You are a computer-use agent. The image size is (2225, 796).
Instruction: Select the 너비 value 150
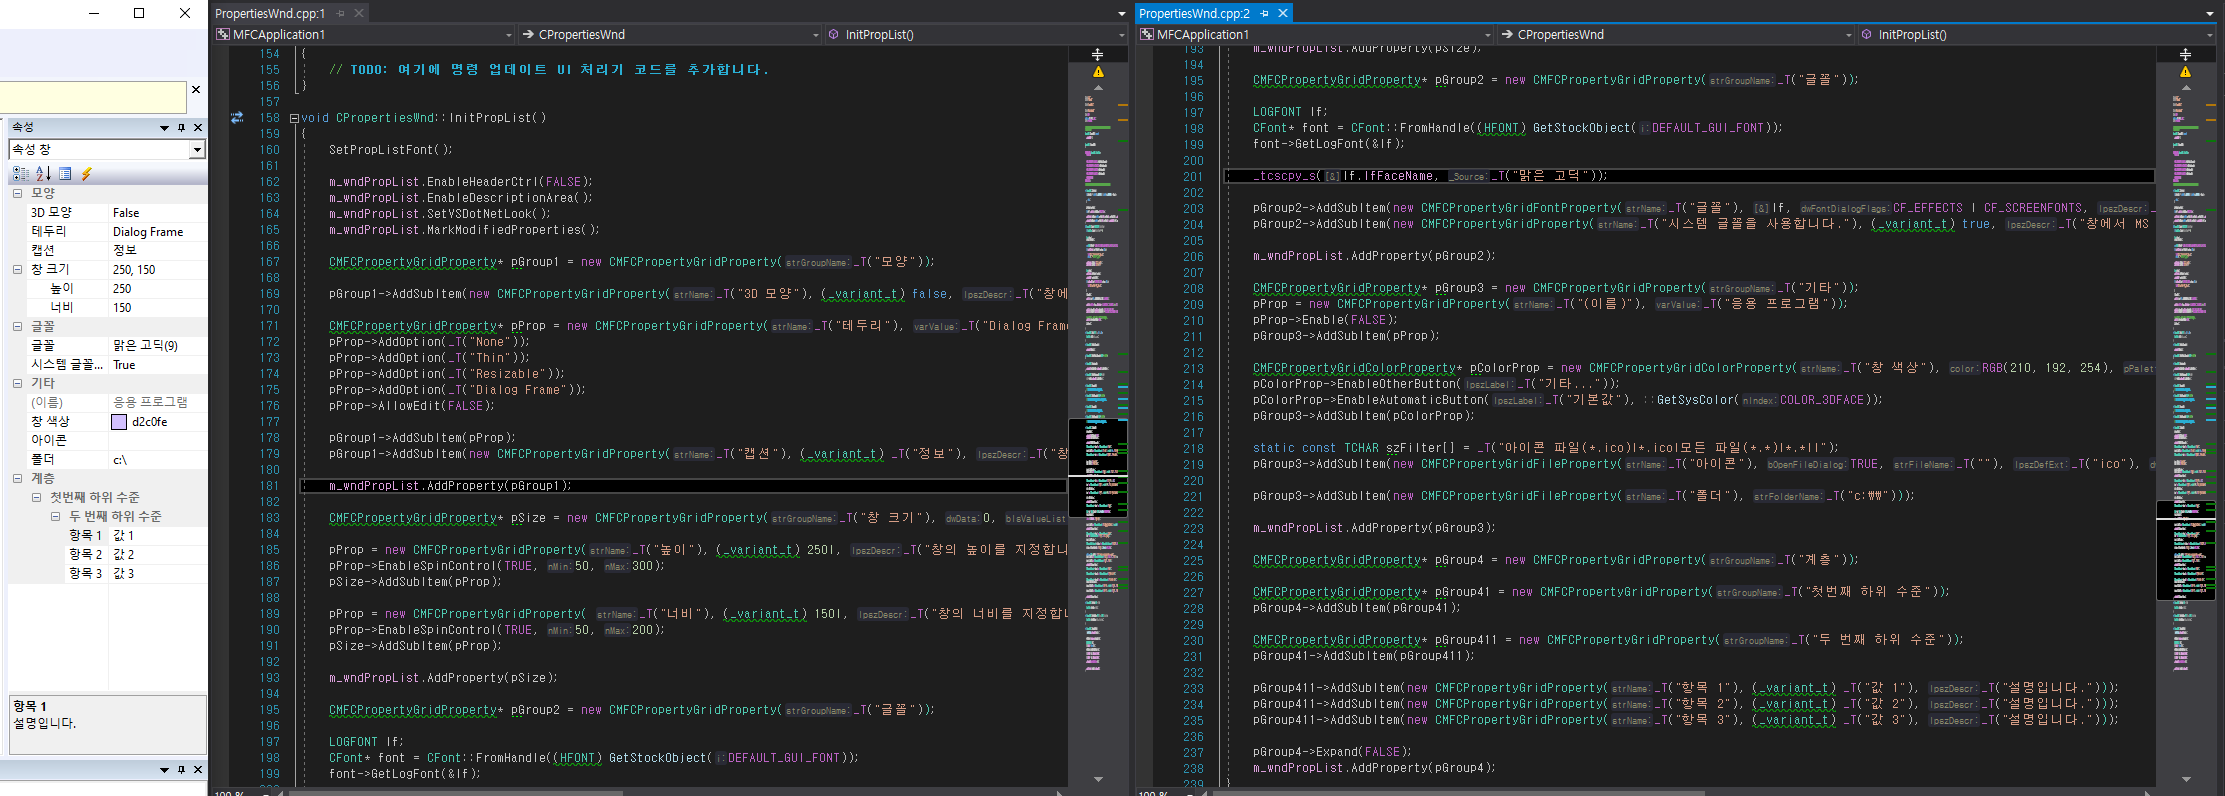pos(122,308)
